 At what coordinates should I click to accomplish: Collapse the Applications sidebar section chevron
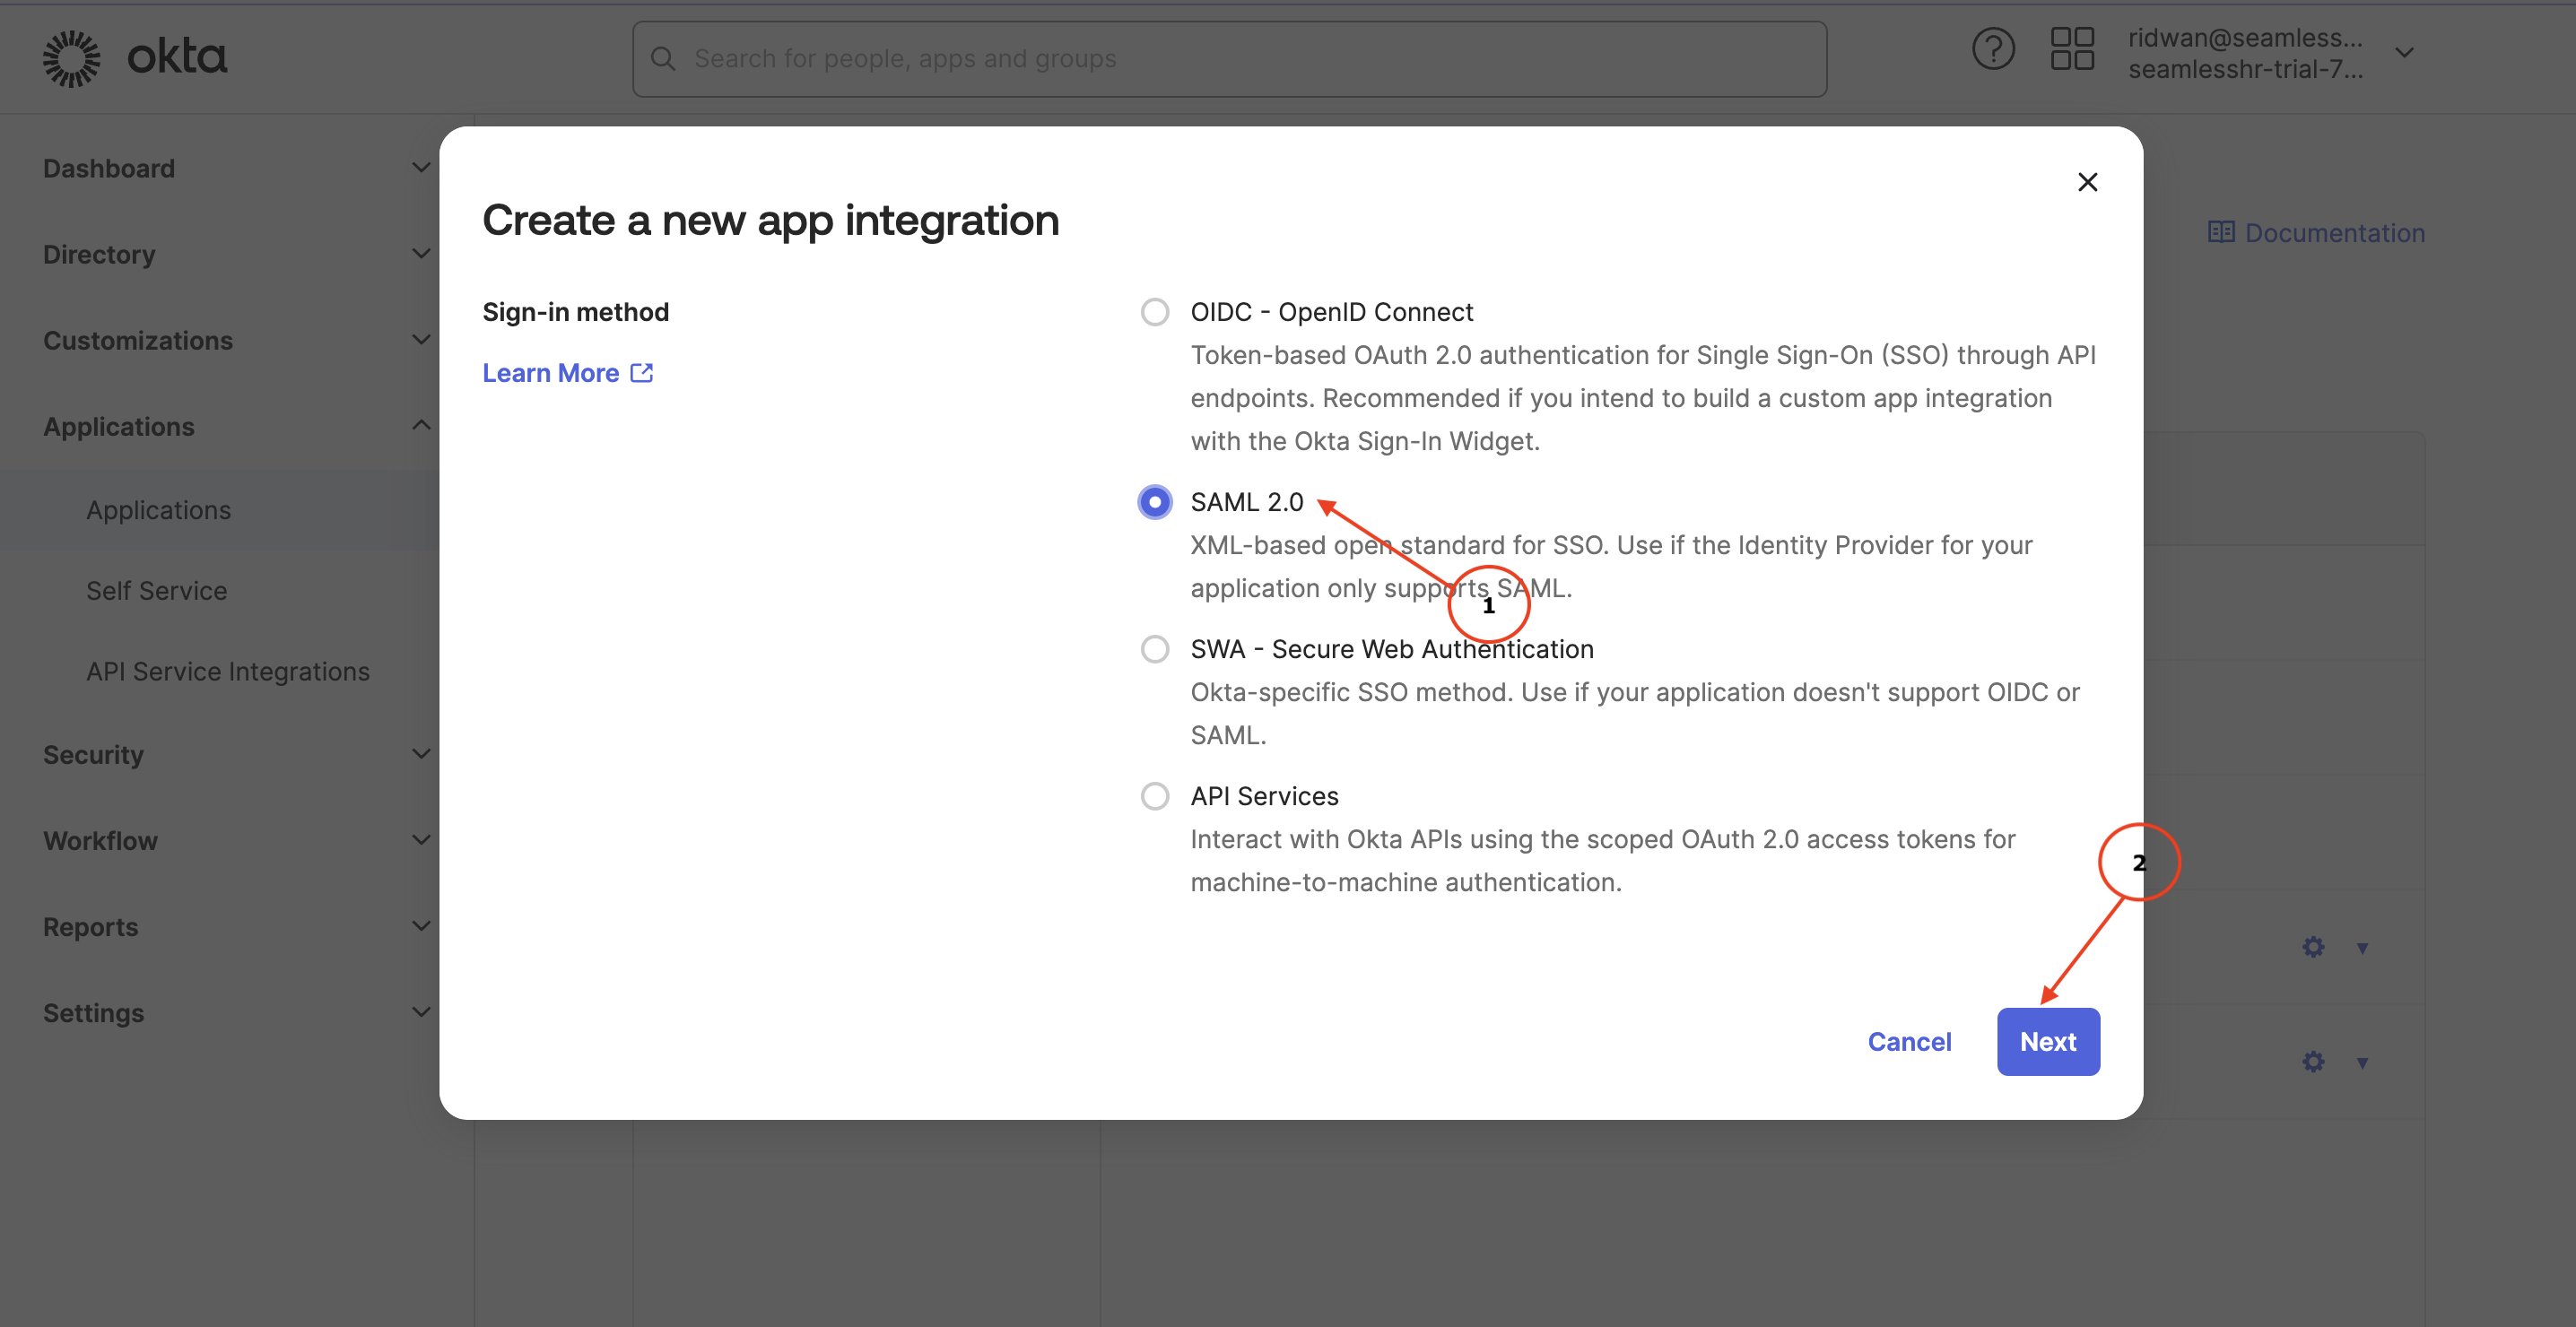[x=421, y=426]
